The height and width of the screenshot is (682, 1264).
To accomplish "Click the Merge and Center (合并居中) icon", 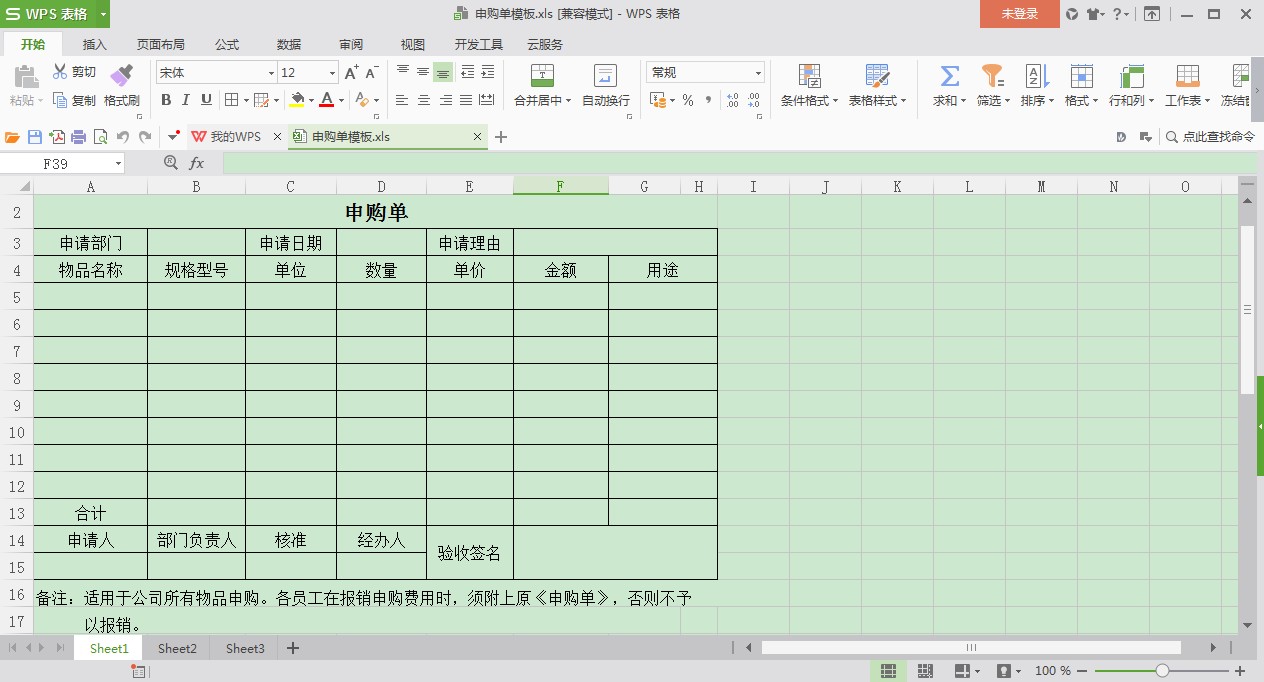I will click(541, 86).
